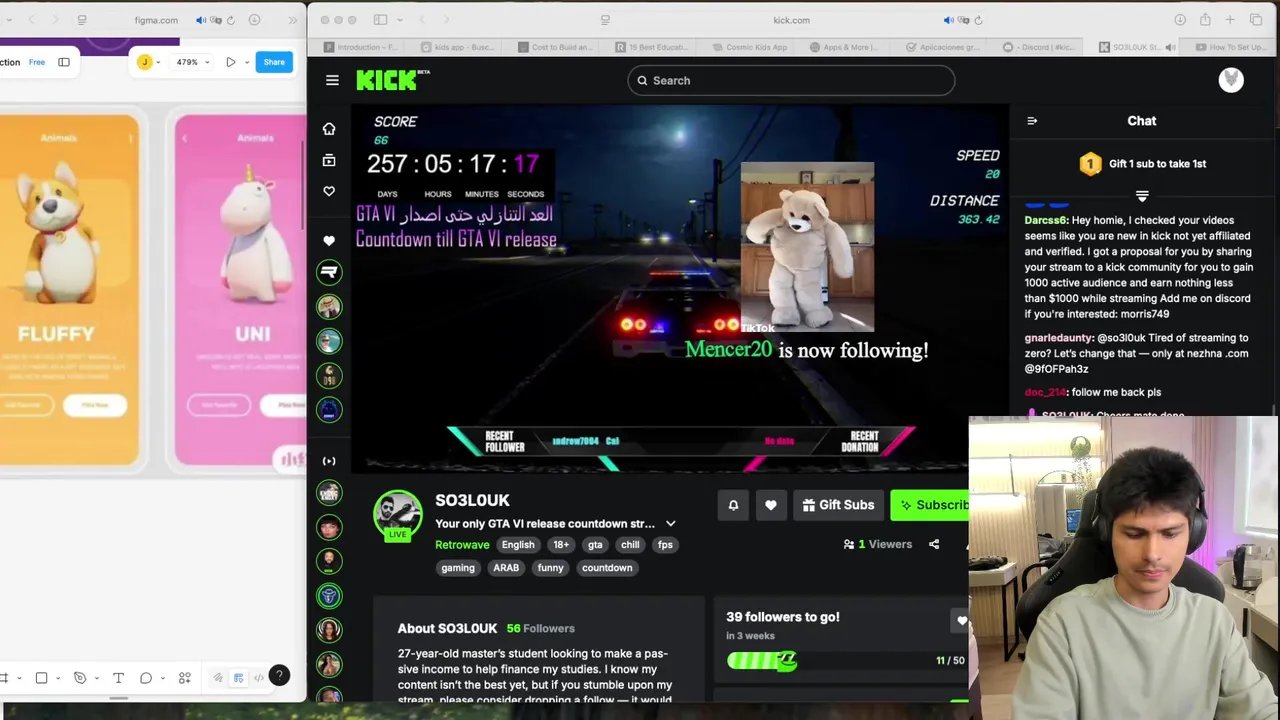This screenshot has width=1280, height=720.
Task: Click the Share button in Figma
Action: [274, 62]
